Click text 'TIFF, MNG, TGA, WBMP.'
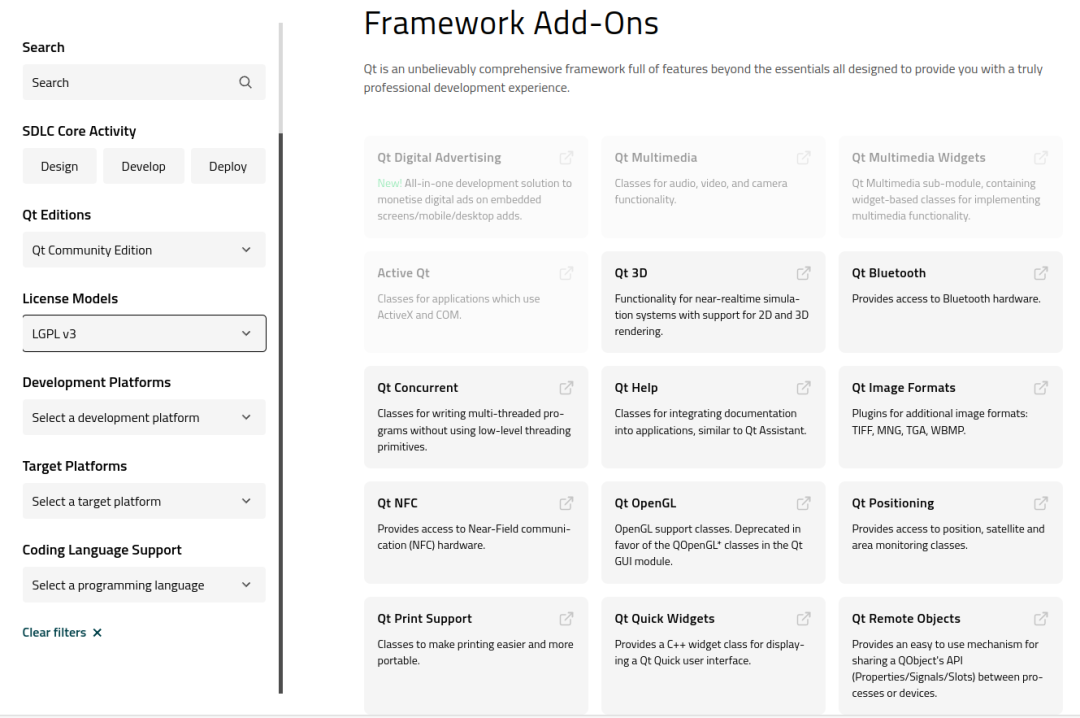Image resolution: width=1080 pixels, height=718 pixels. 908,430
